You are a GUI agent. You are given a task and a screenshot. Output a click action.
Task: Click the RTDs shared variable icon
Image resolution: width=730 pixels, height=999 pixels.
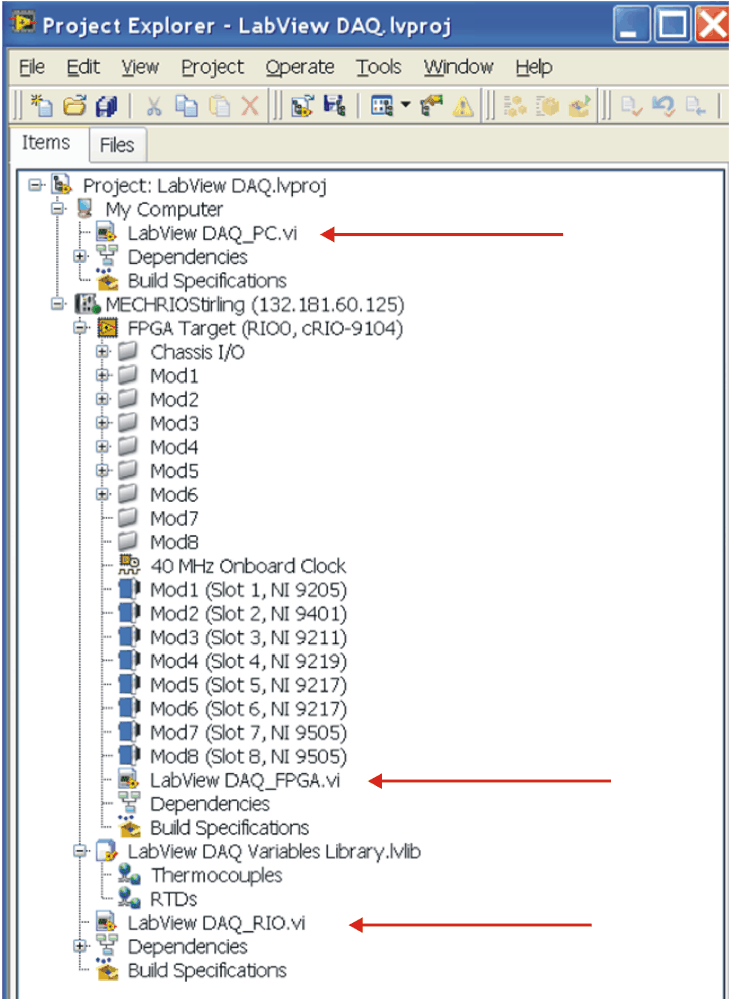pyautogui.click(x=130, y=898)
